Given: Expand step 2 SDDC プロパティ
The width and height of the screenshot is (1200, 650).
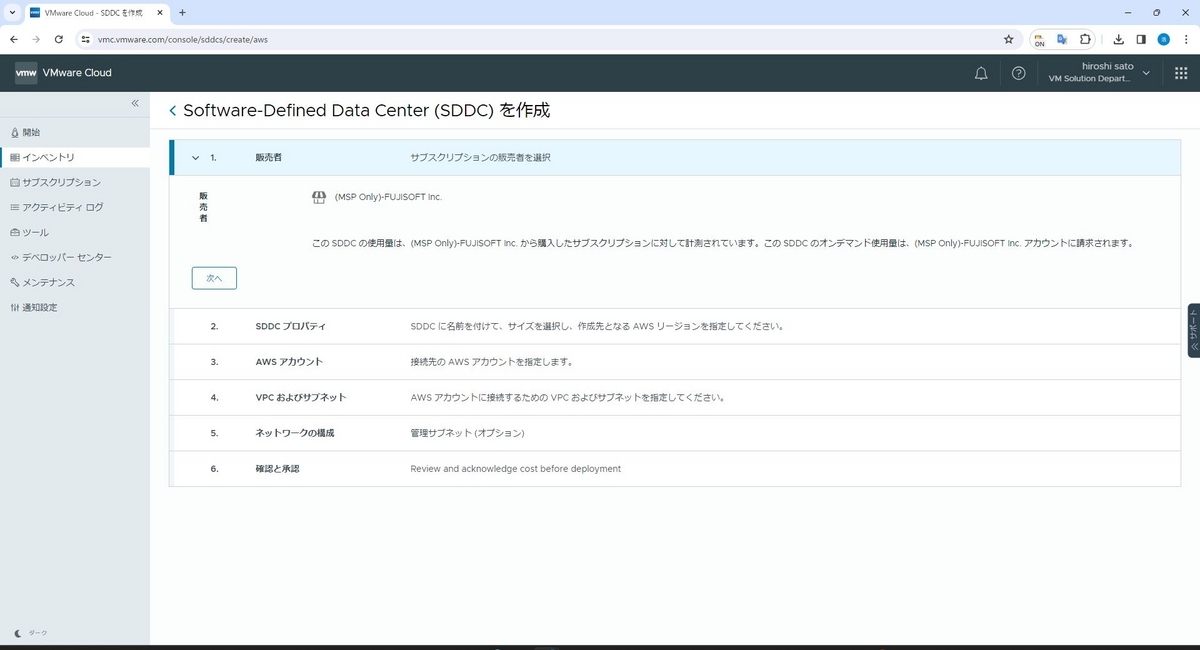Looking at the screenshot, I should pos(675,326).
